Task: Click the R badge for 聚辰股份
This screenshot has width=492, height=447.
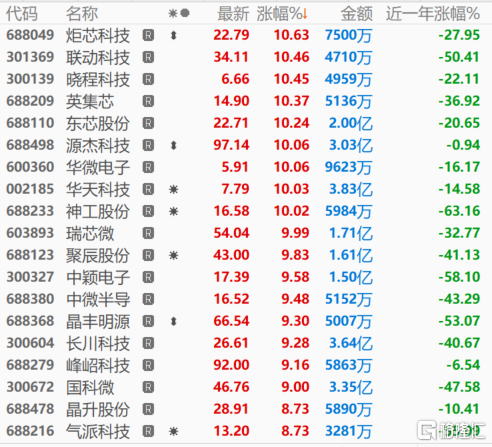Action: (x=148, y=255)
